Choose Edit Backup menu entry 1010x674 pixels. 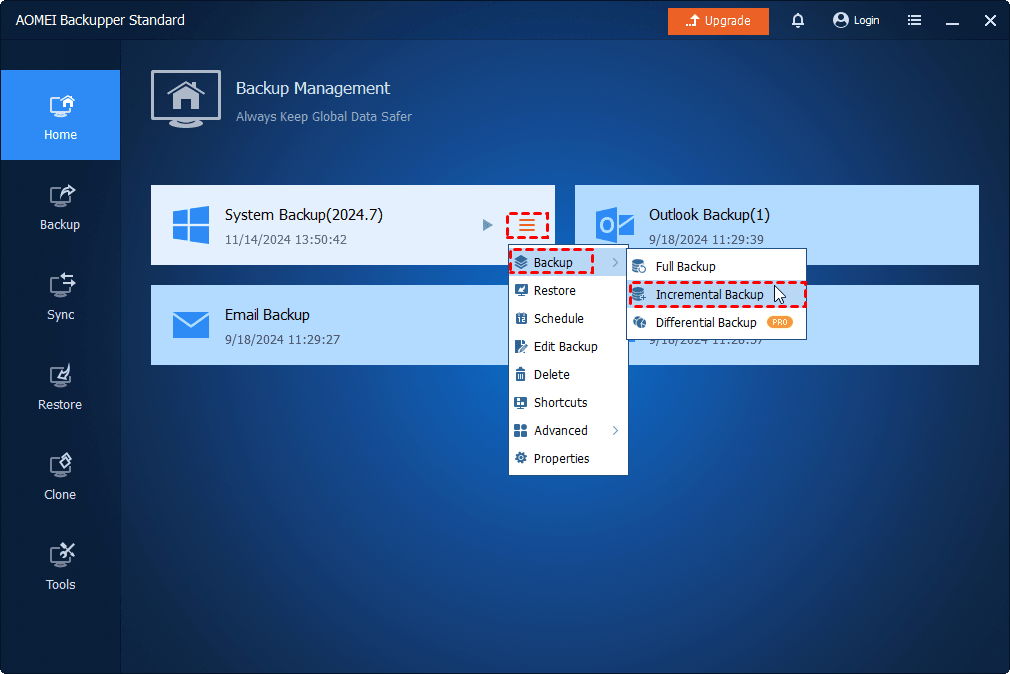click(x=568, y=347)
